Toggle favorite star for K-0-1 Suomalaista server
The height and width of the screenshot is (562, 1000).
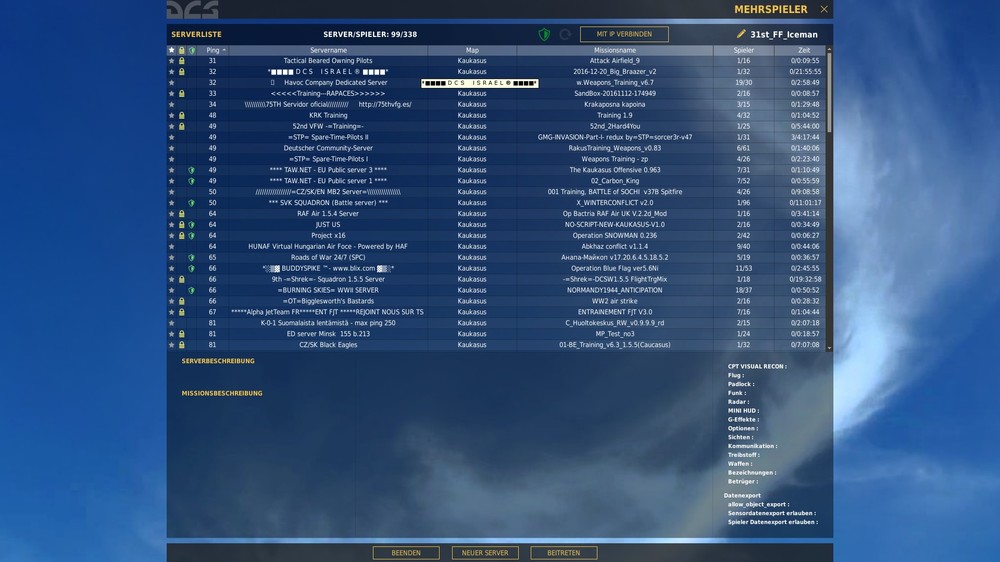click(171, 323)
